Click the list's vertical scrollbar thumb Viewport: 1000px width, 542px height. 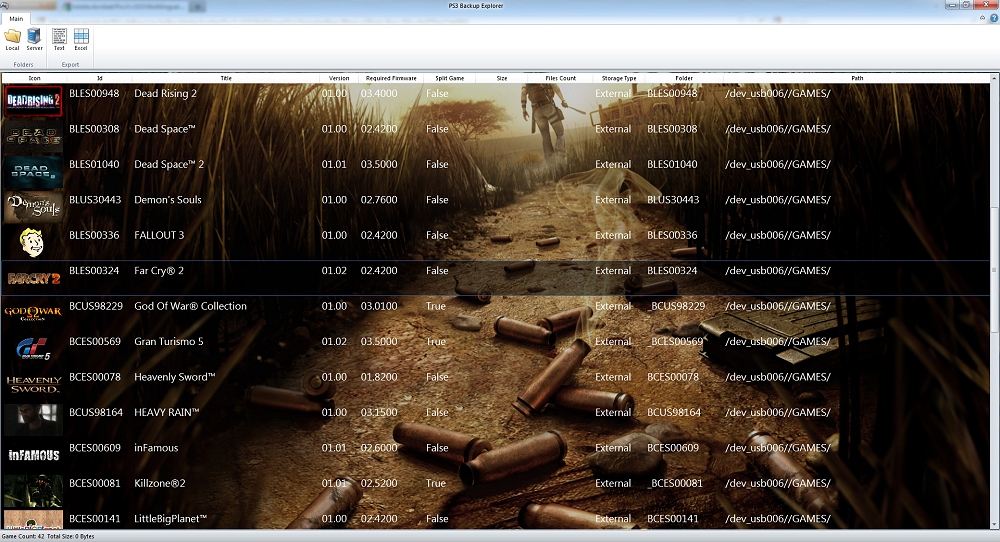994,270
